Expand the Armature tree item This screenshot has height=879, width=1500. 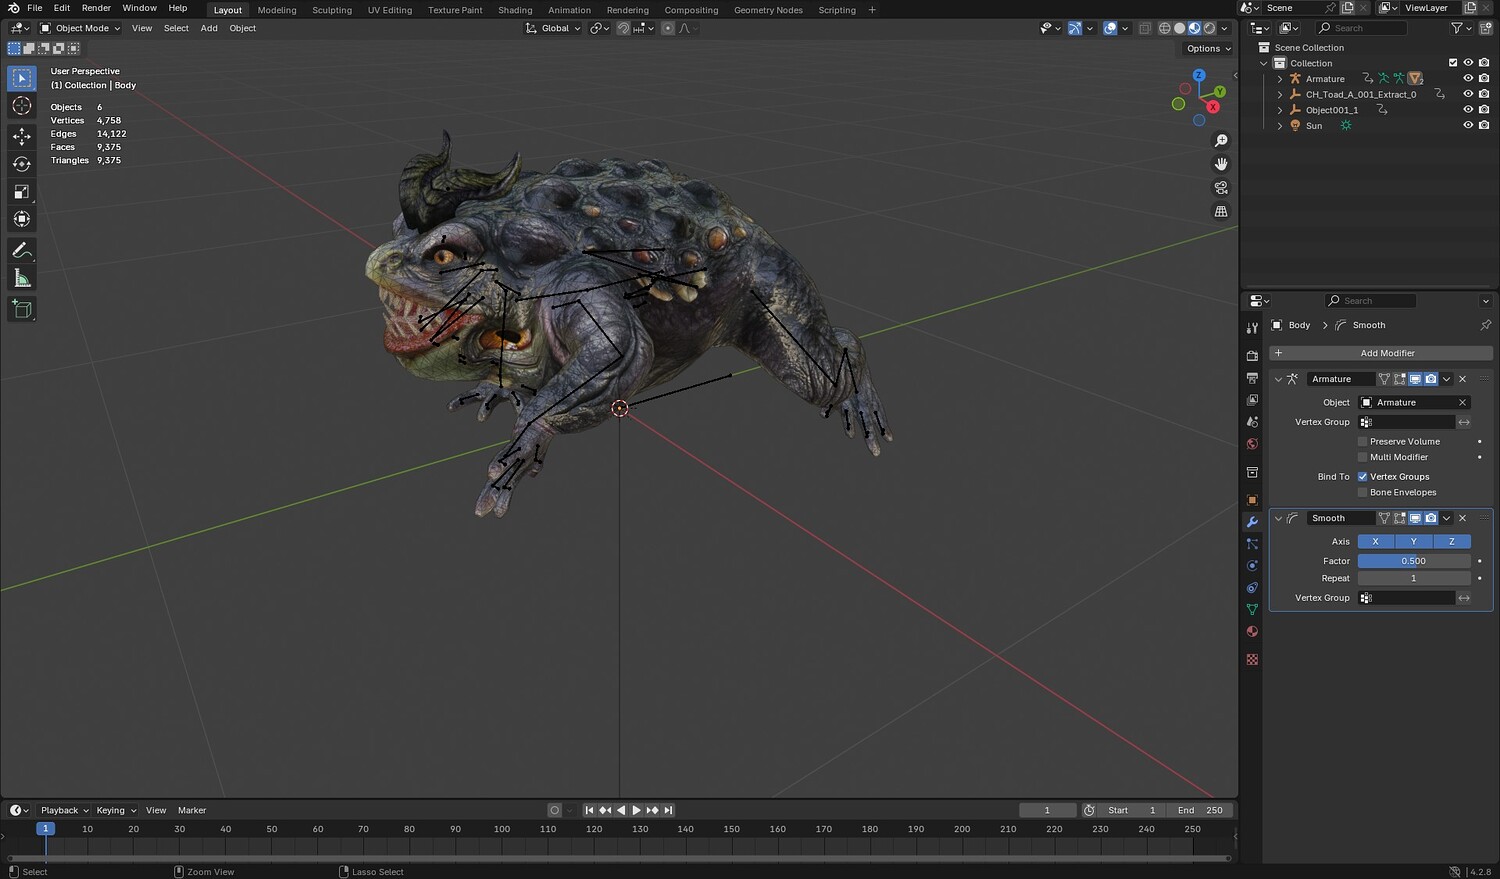1280,79
